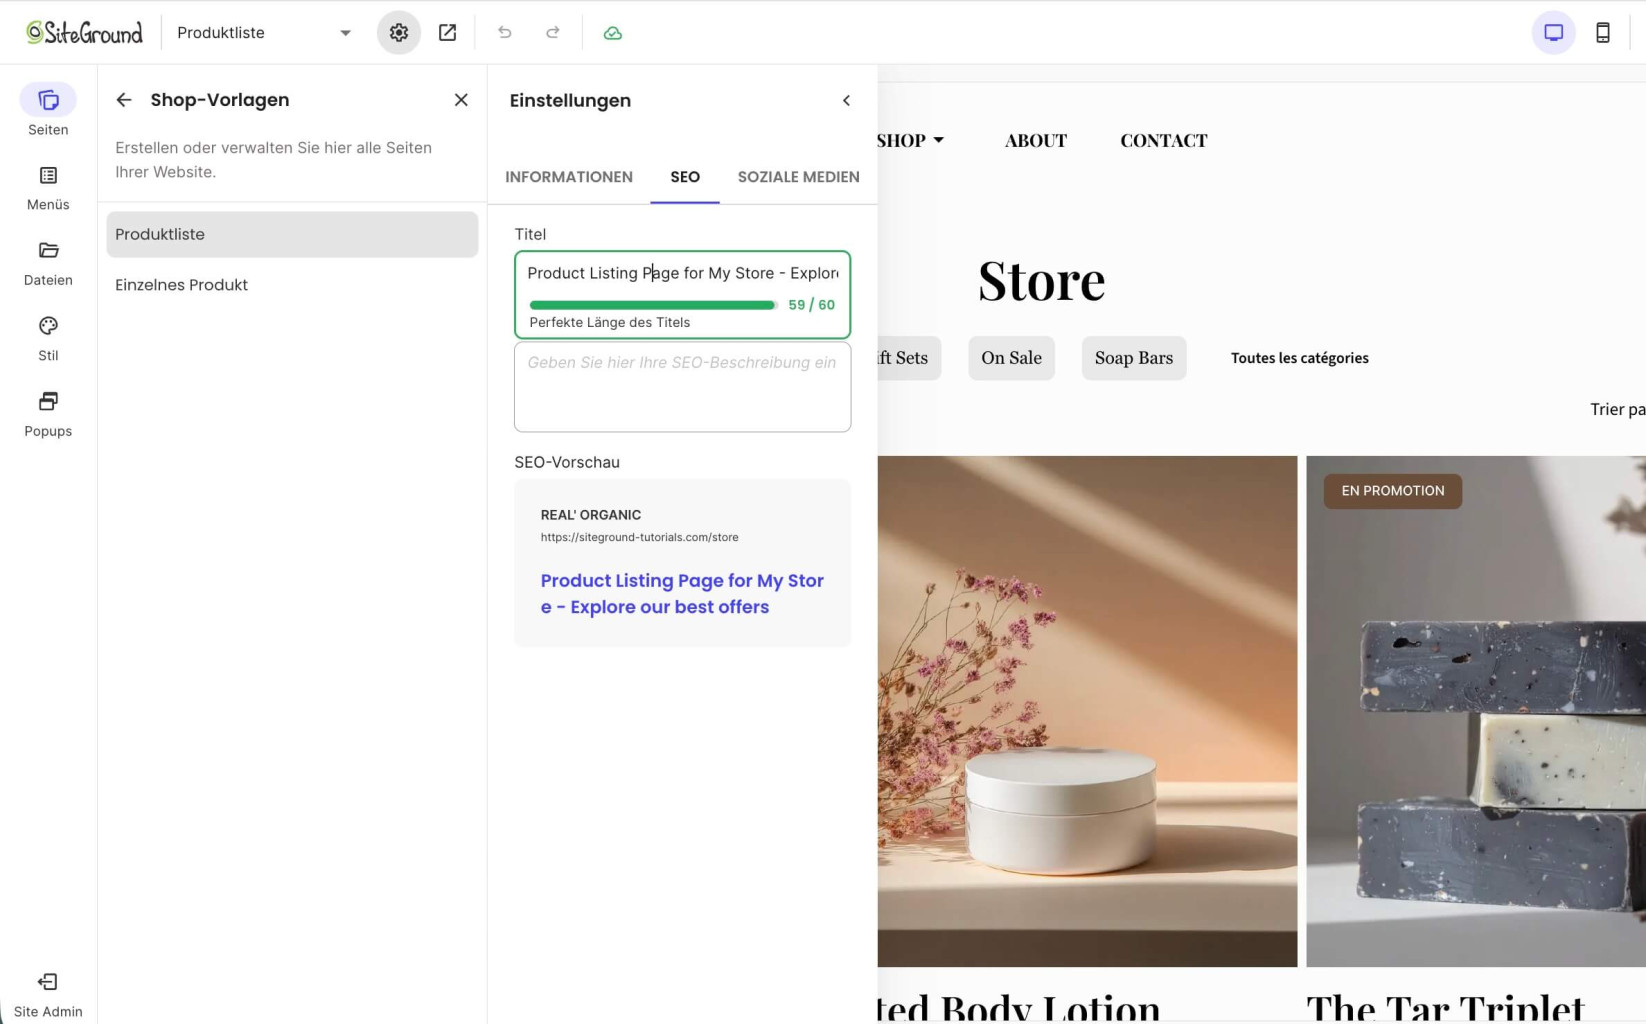Screen dimensions: 1646x1024
Task: Switch to the INFORMATIONEN tab
Action: (x=569, y=177)
